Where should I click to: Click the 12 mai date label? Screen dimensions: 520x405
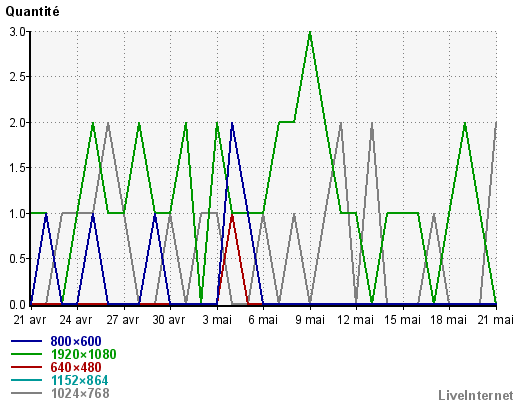point(355,320)
